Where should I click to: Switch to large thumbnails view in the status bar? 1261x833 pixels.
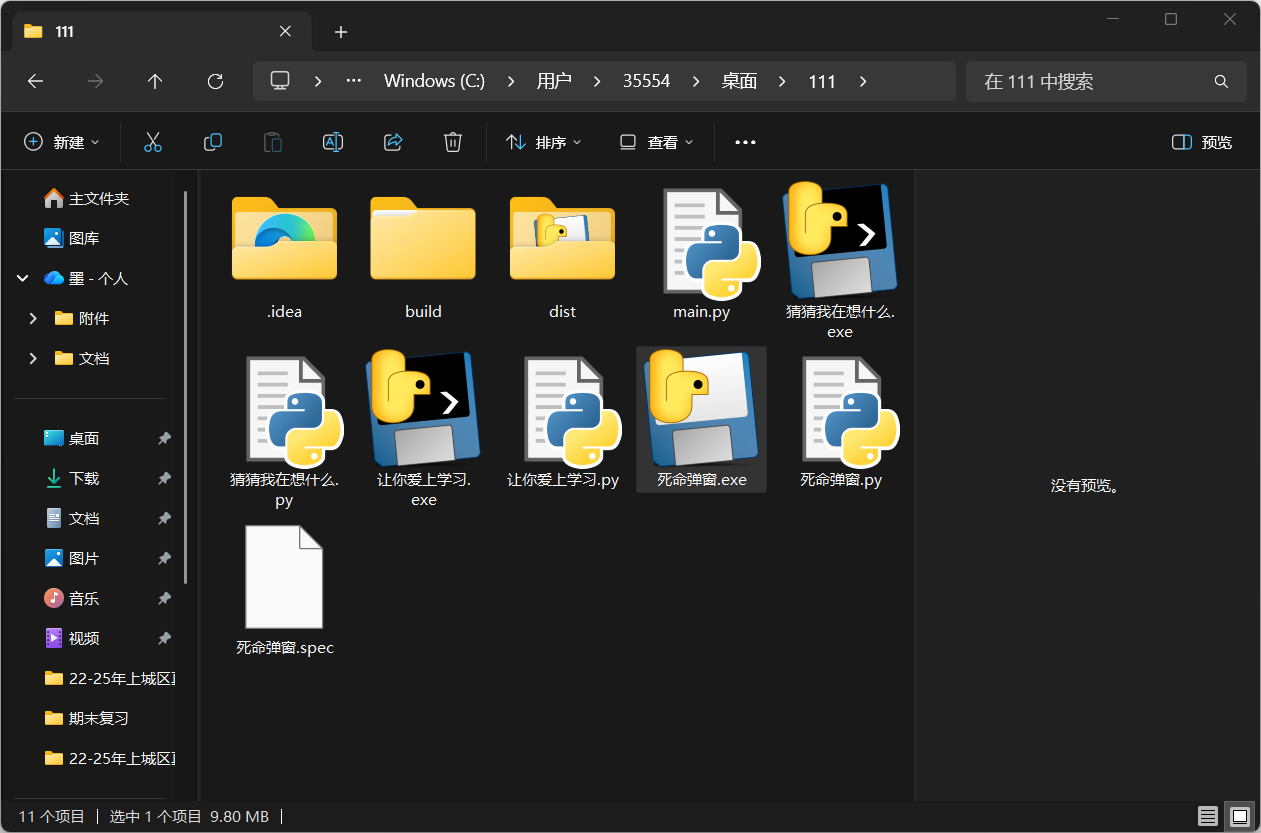click(1239, 816)
